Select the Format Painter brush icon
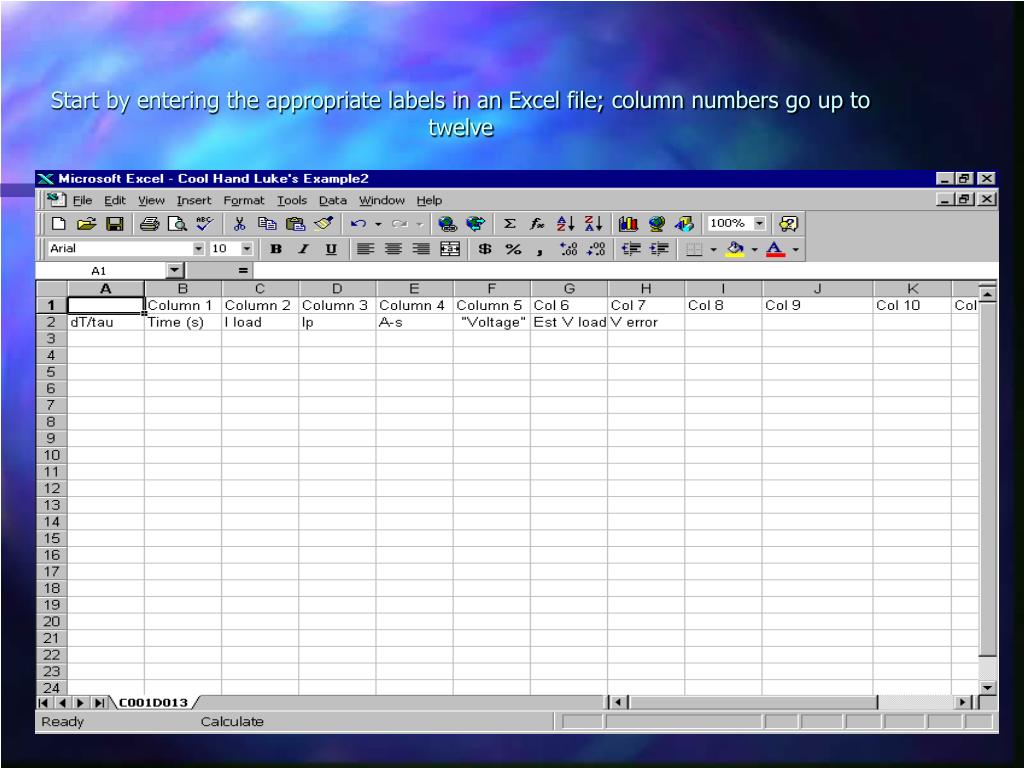 (323, 224)
